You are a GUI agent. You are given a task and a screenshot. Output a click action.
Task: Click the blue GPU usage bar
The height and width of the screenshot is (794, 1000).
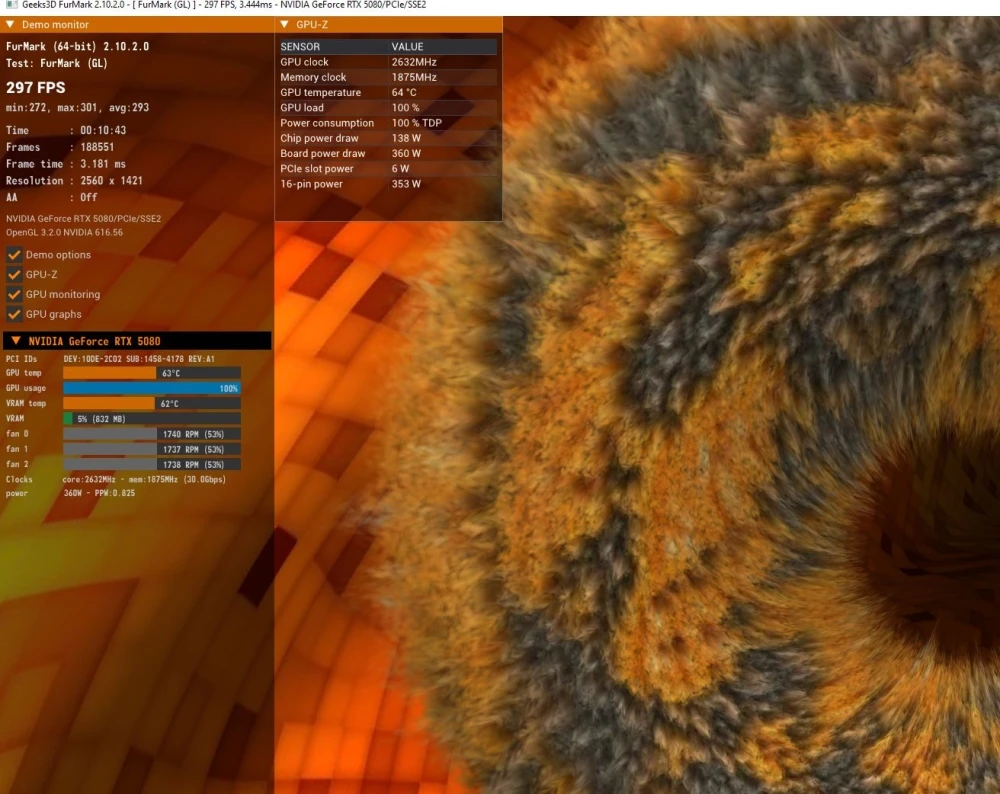coord(152,388)
